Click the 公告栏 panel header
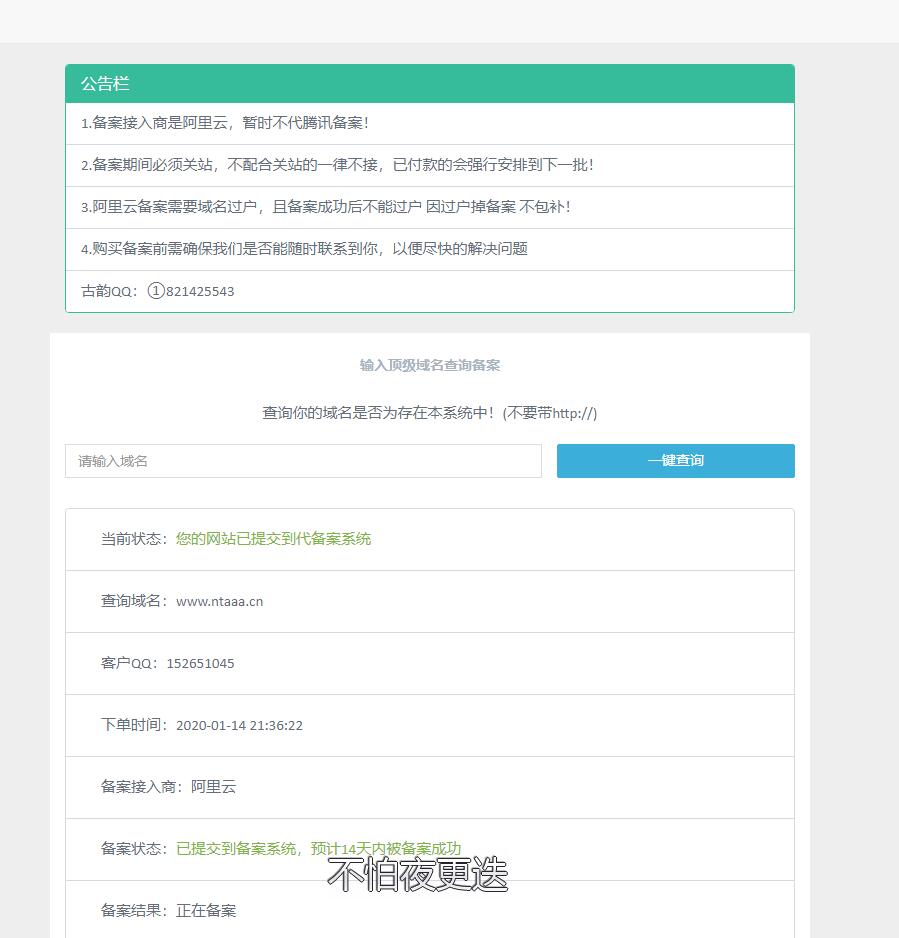899x938 pixels. click(430, 84)
